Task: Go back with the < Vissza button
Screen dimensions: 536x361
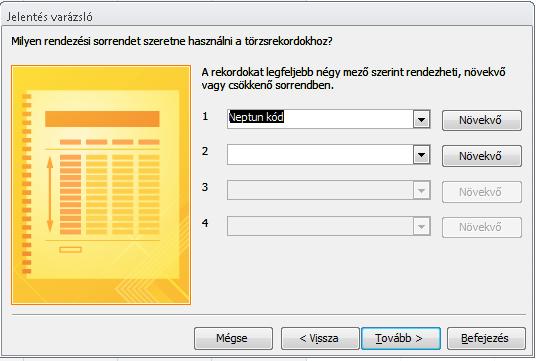Action: (x=320, y=338)
